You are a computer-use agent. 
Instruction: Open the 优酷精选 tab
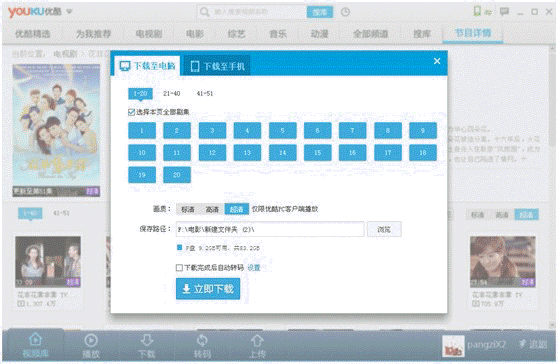click(x=32, y=34)
